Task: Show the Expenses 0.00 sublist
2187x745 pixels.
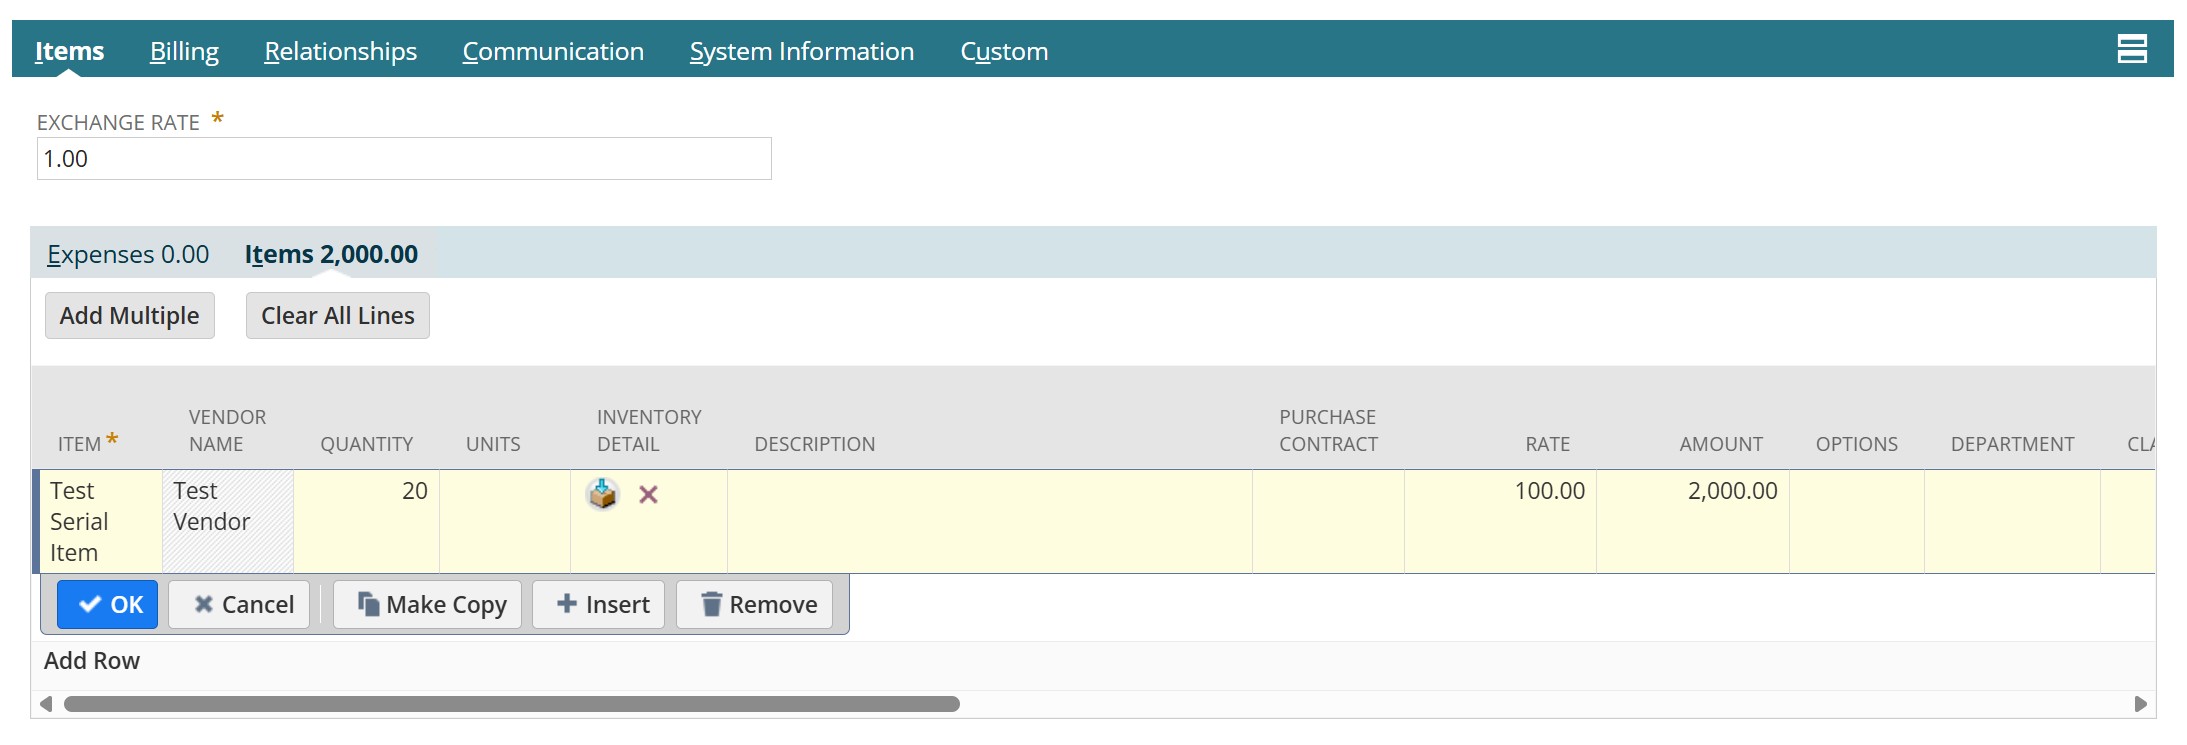Action: (x=128, y=255)
